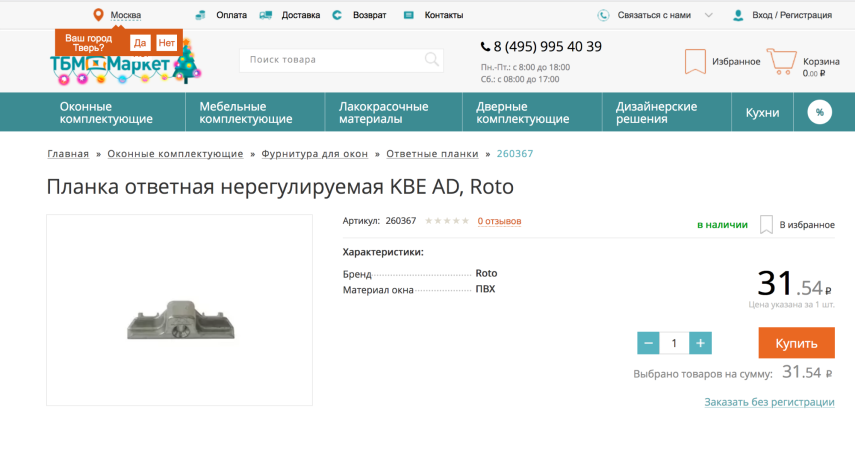The width and height of the screenshot is (855, 458).
Task: Open city selector Москва
Action: (125, 15)
